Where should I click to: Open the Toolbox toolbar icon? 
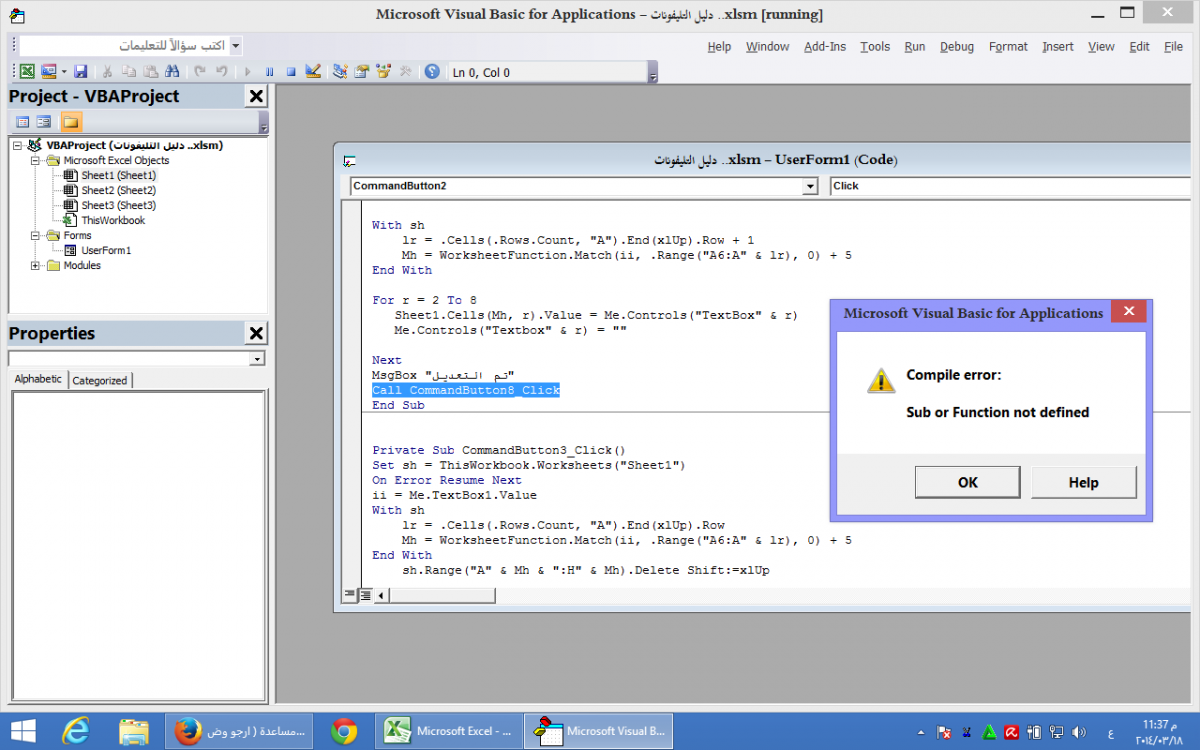pos(405,72)
